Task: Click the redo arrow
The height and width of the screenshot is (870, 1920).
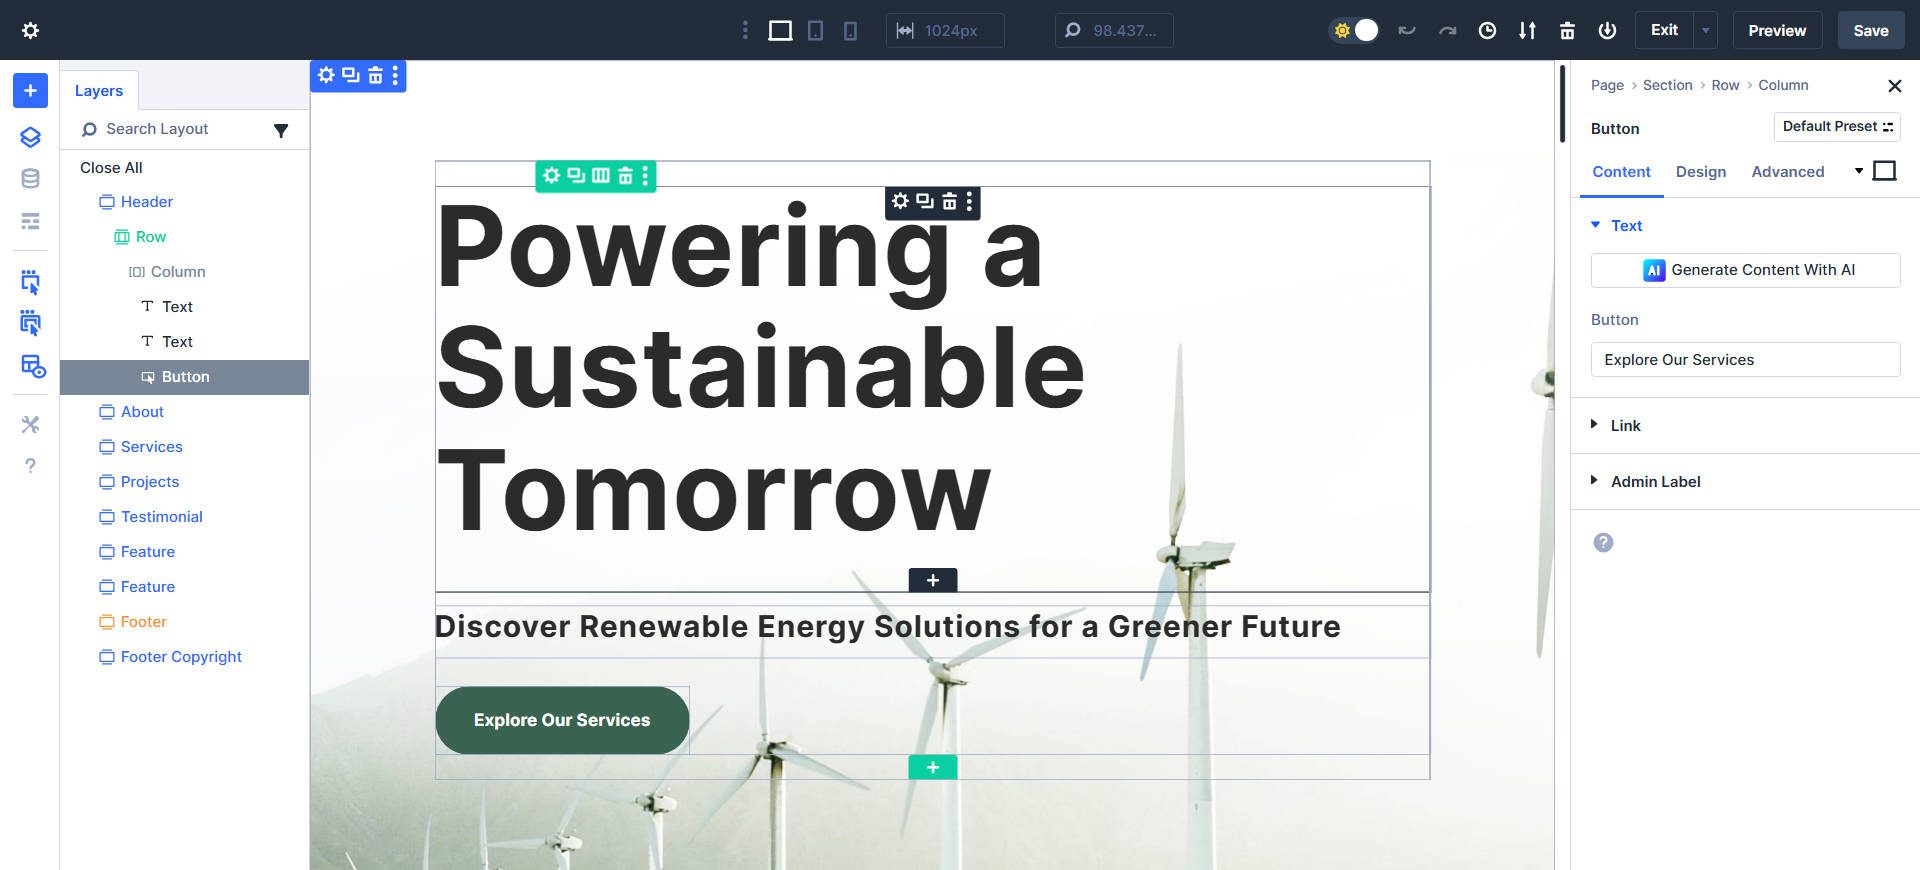Action: (x=1447, y=30)
